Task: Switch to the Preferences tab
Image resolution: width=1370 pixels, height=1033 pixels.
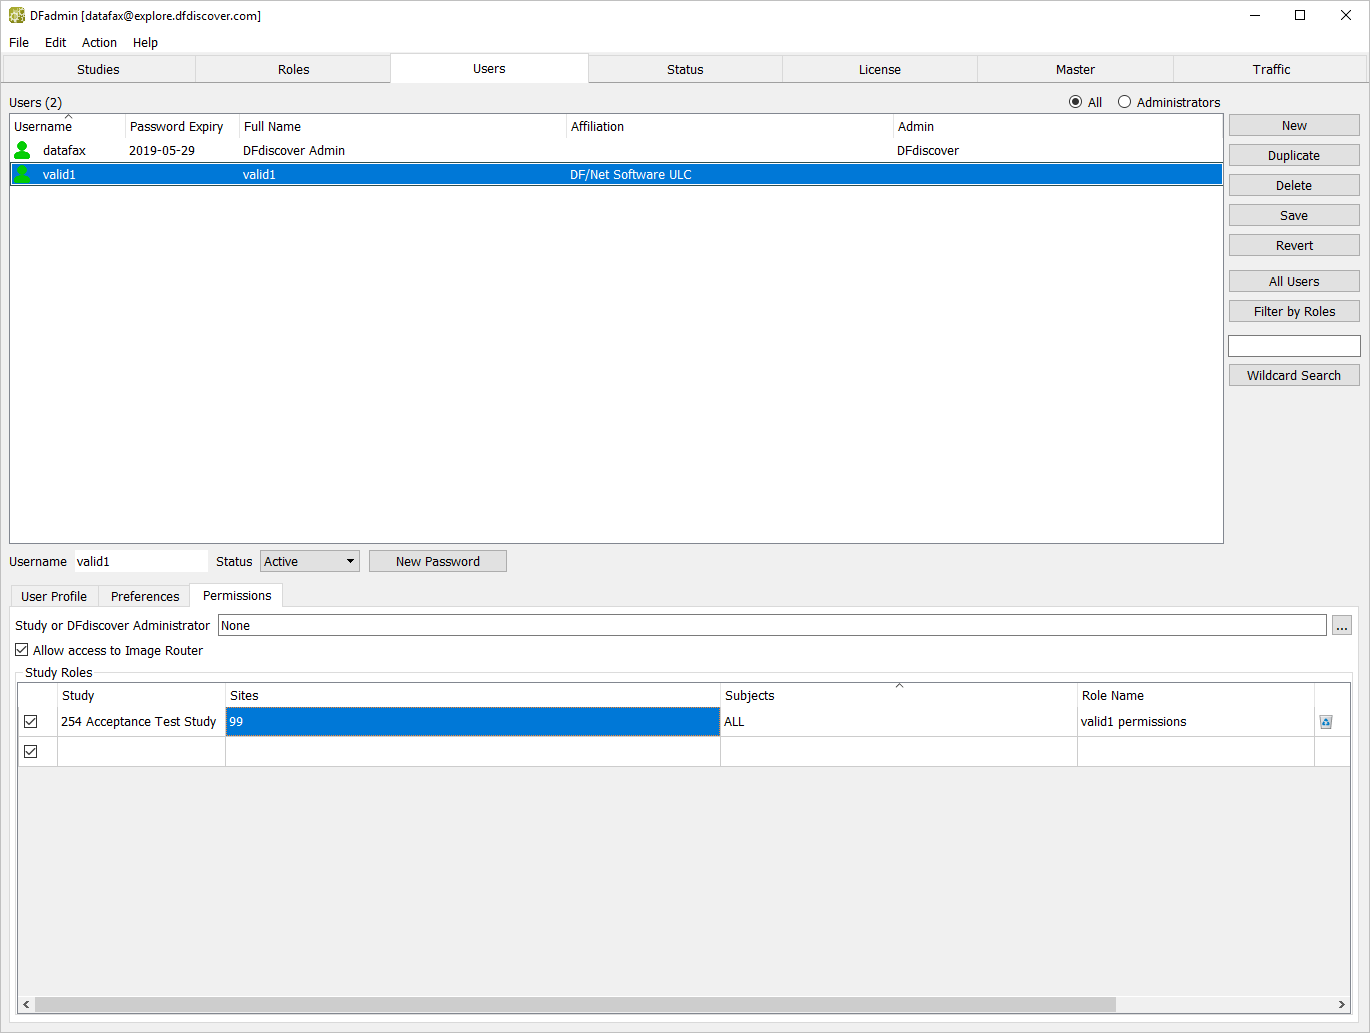Action: pos(145,597)
